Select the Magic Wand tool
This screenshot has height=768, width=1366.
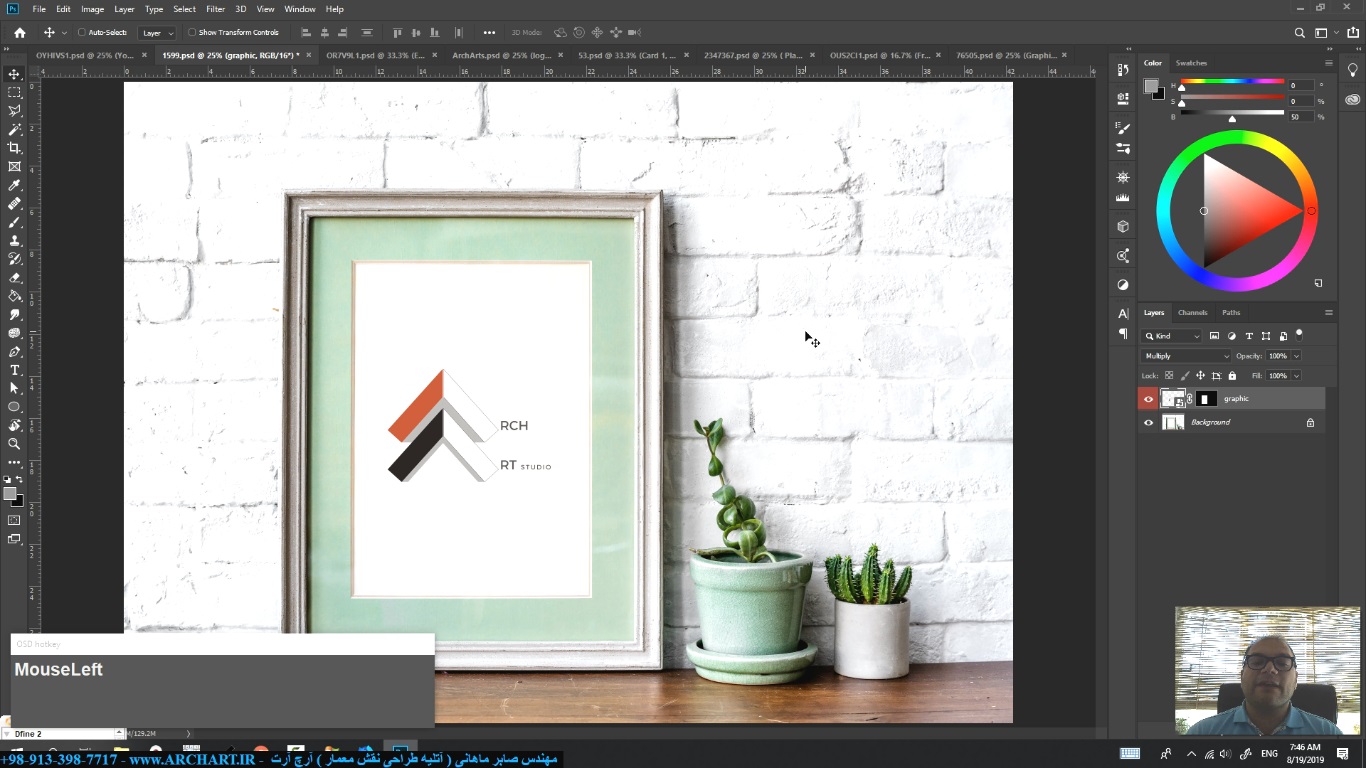coord(14,129)
